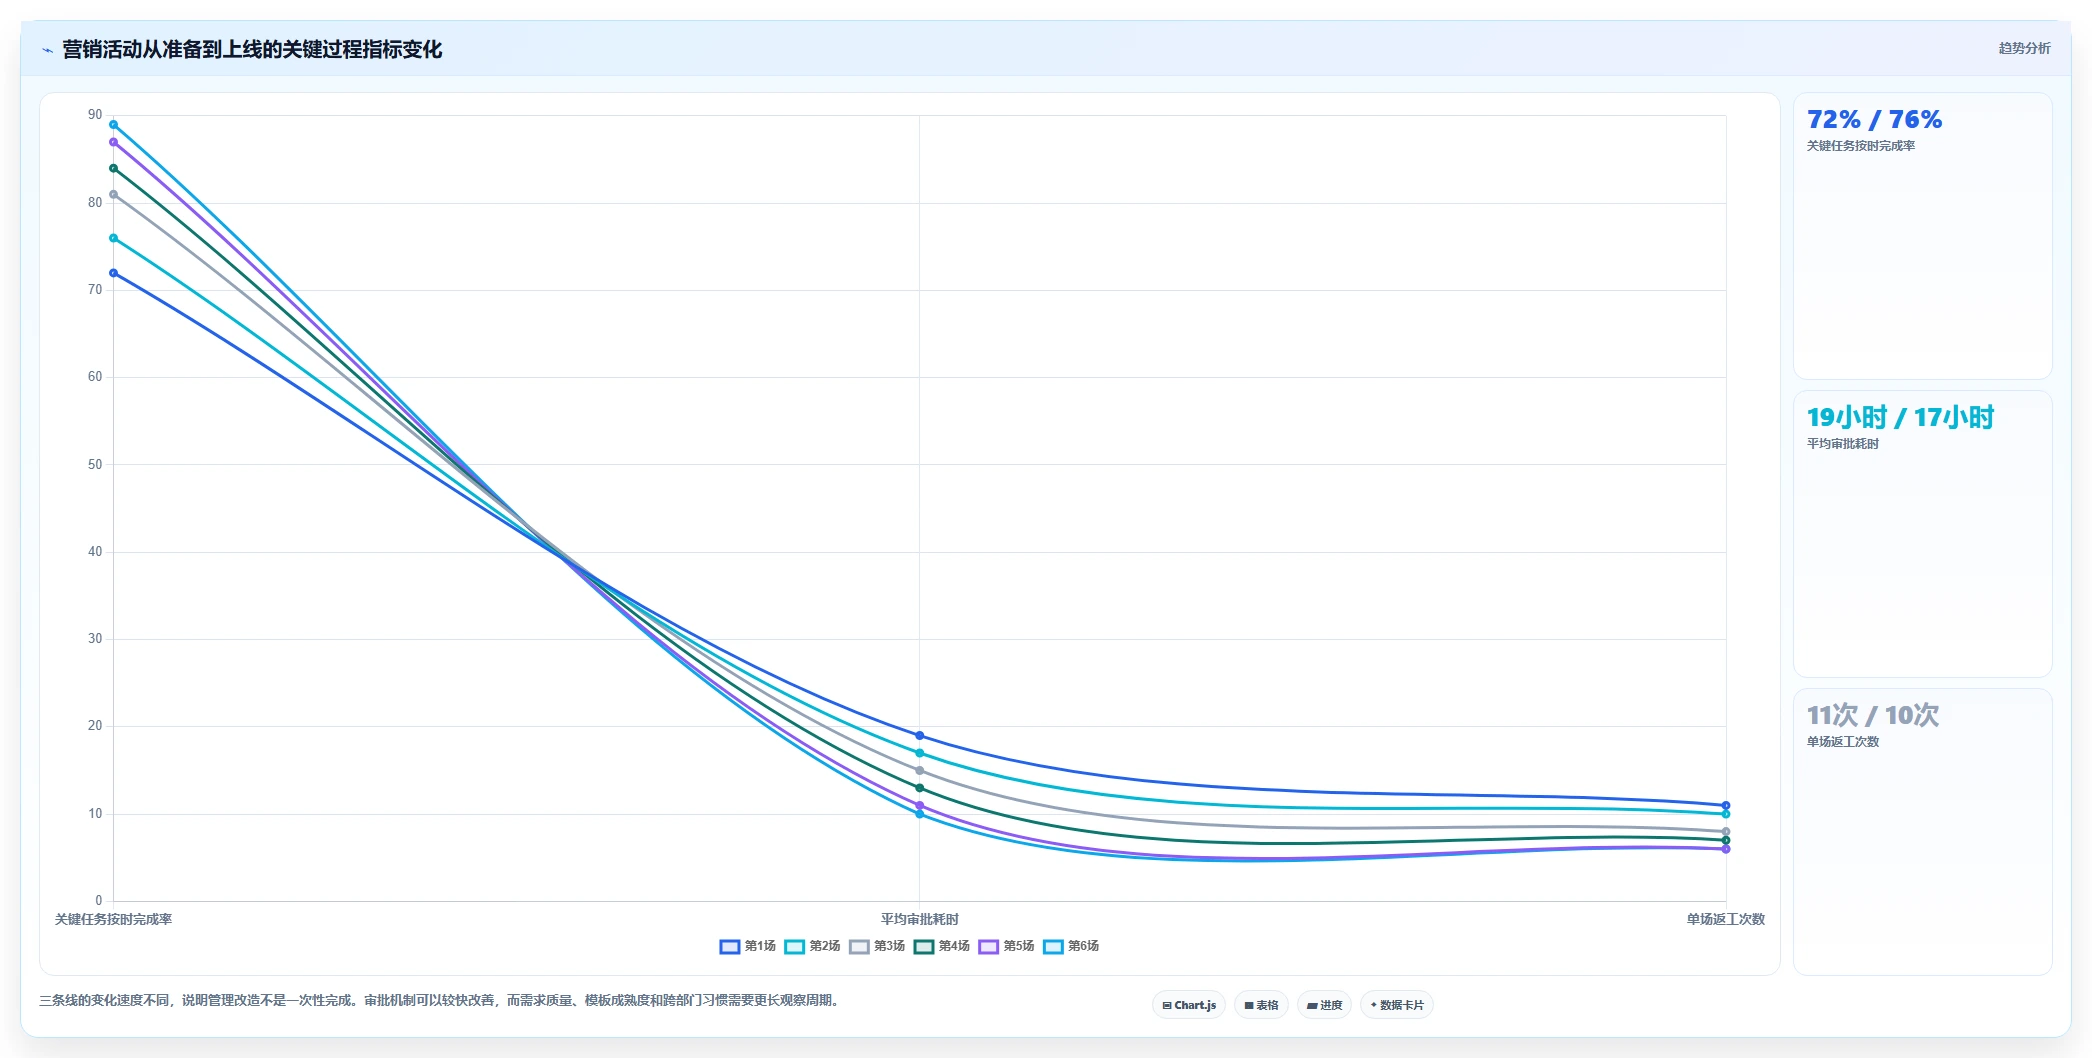Select the 11次 / 10次 stat value
2092x1058 pixels.
1872,716
